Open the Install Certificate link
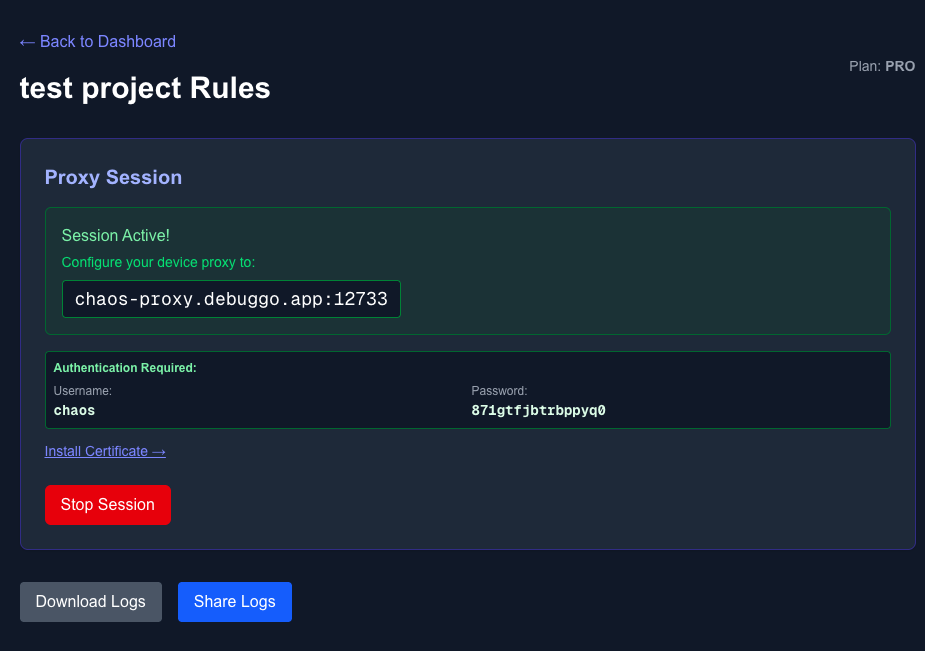 coord(96,451)
